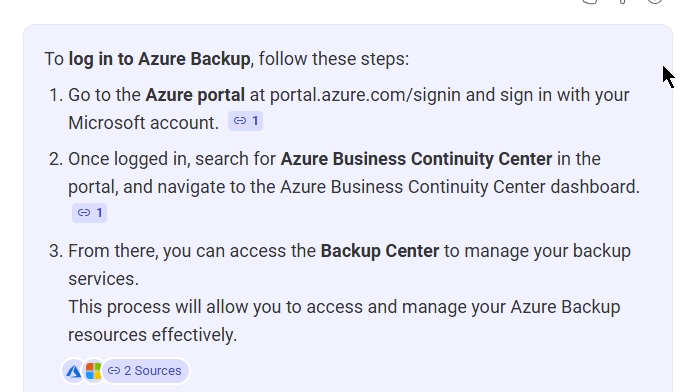
Task: Open the citation badge after "Microsoft account."
Action: click(245, 121)
